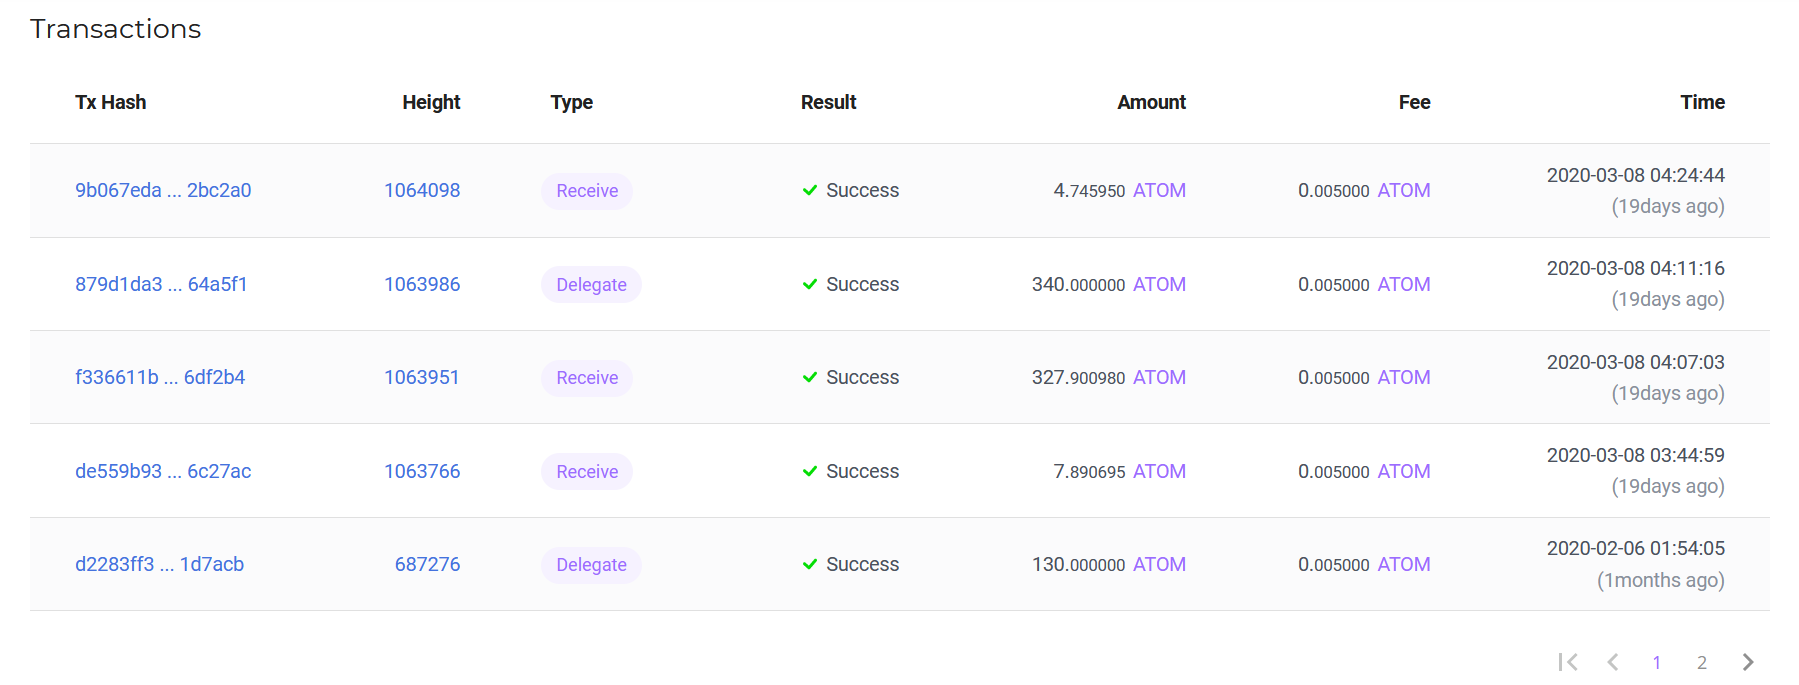Screen dimensions: 1799x685
Task: Select page 1 in pagination
Action: [x=1657, y=662]
